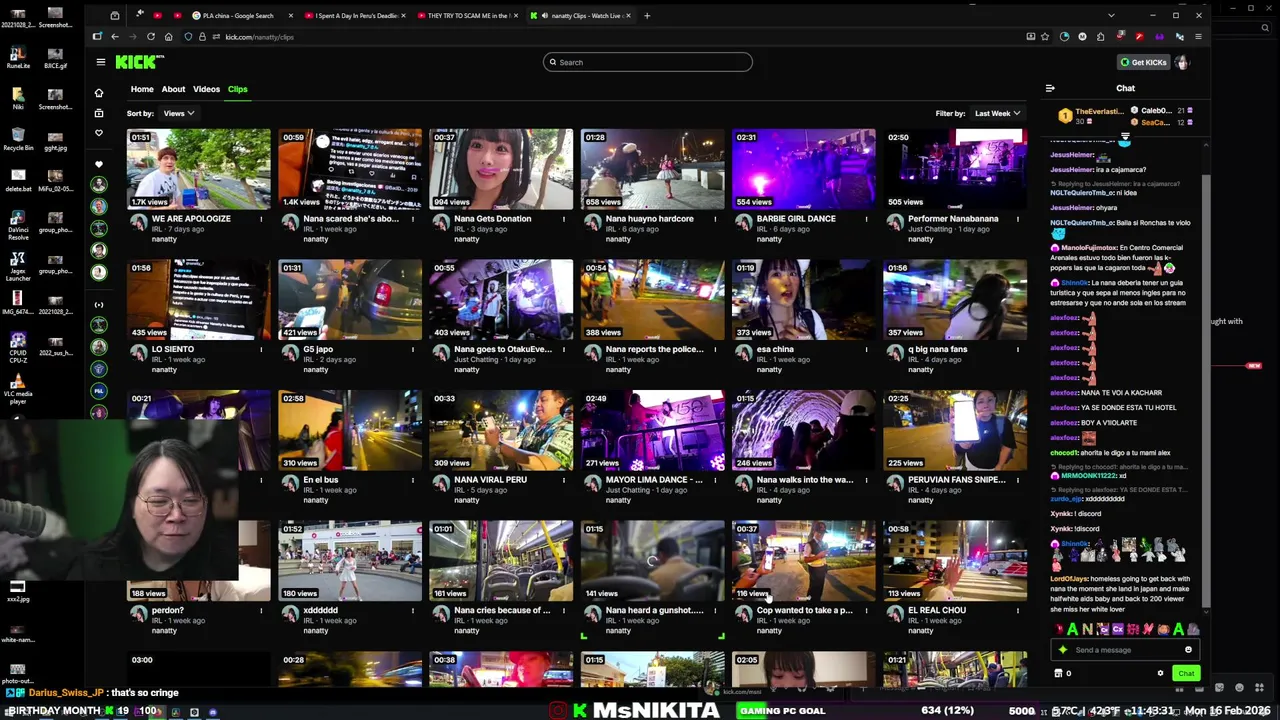Viewport: 1280px width, 720px height.
Task: Click the profile avatar beside Get KICKs
Action: (1182, 62)
